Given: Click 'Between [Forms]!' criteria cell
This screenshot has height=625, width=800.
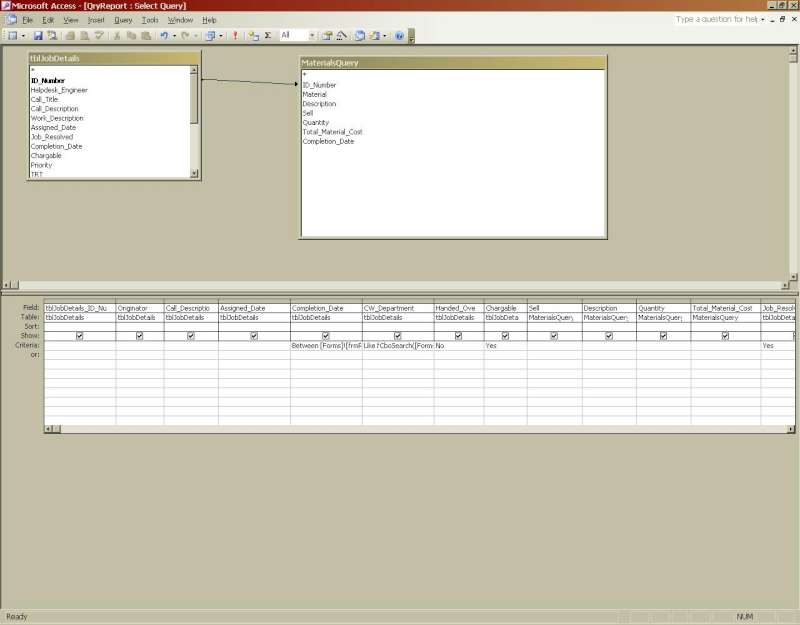Looking at the screenshot, I should (326, 345).
